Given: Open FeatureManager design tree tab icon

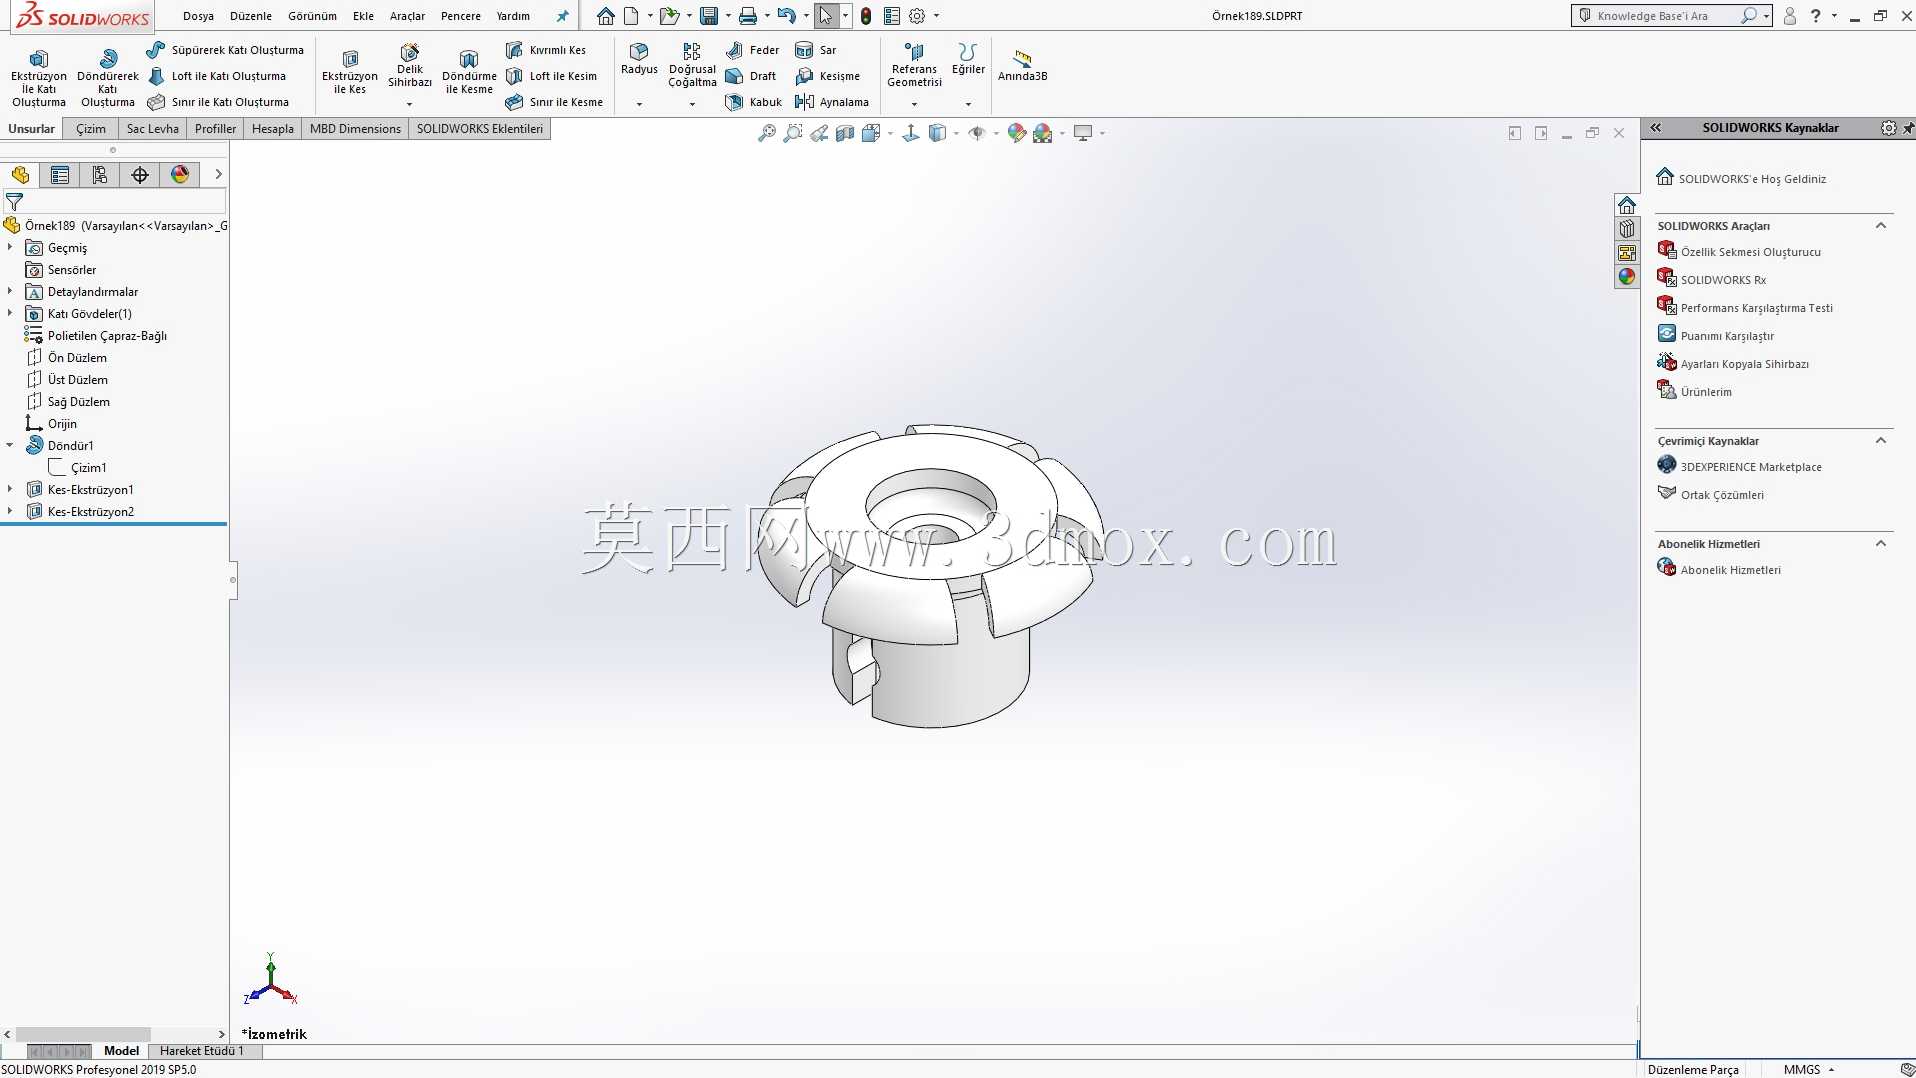Looking at the screenshot, I should (20, 175).
